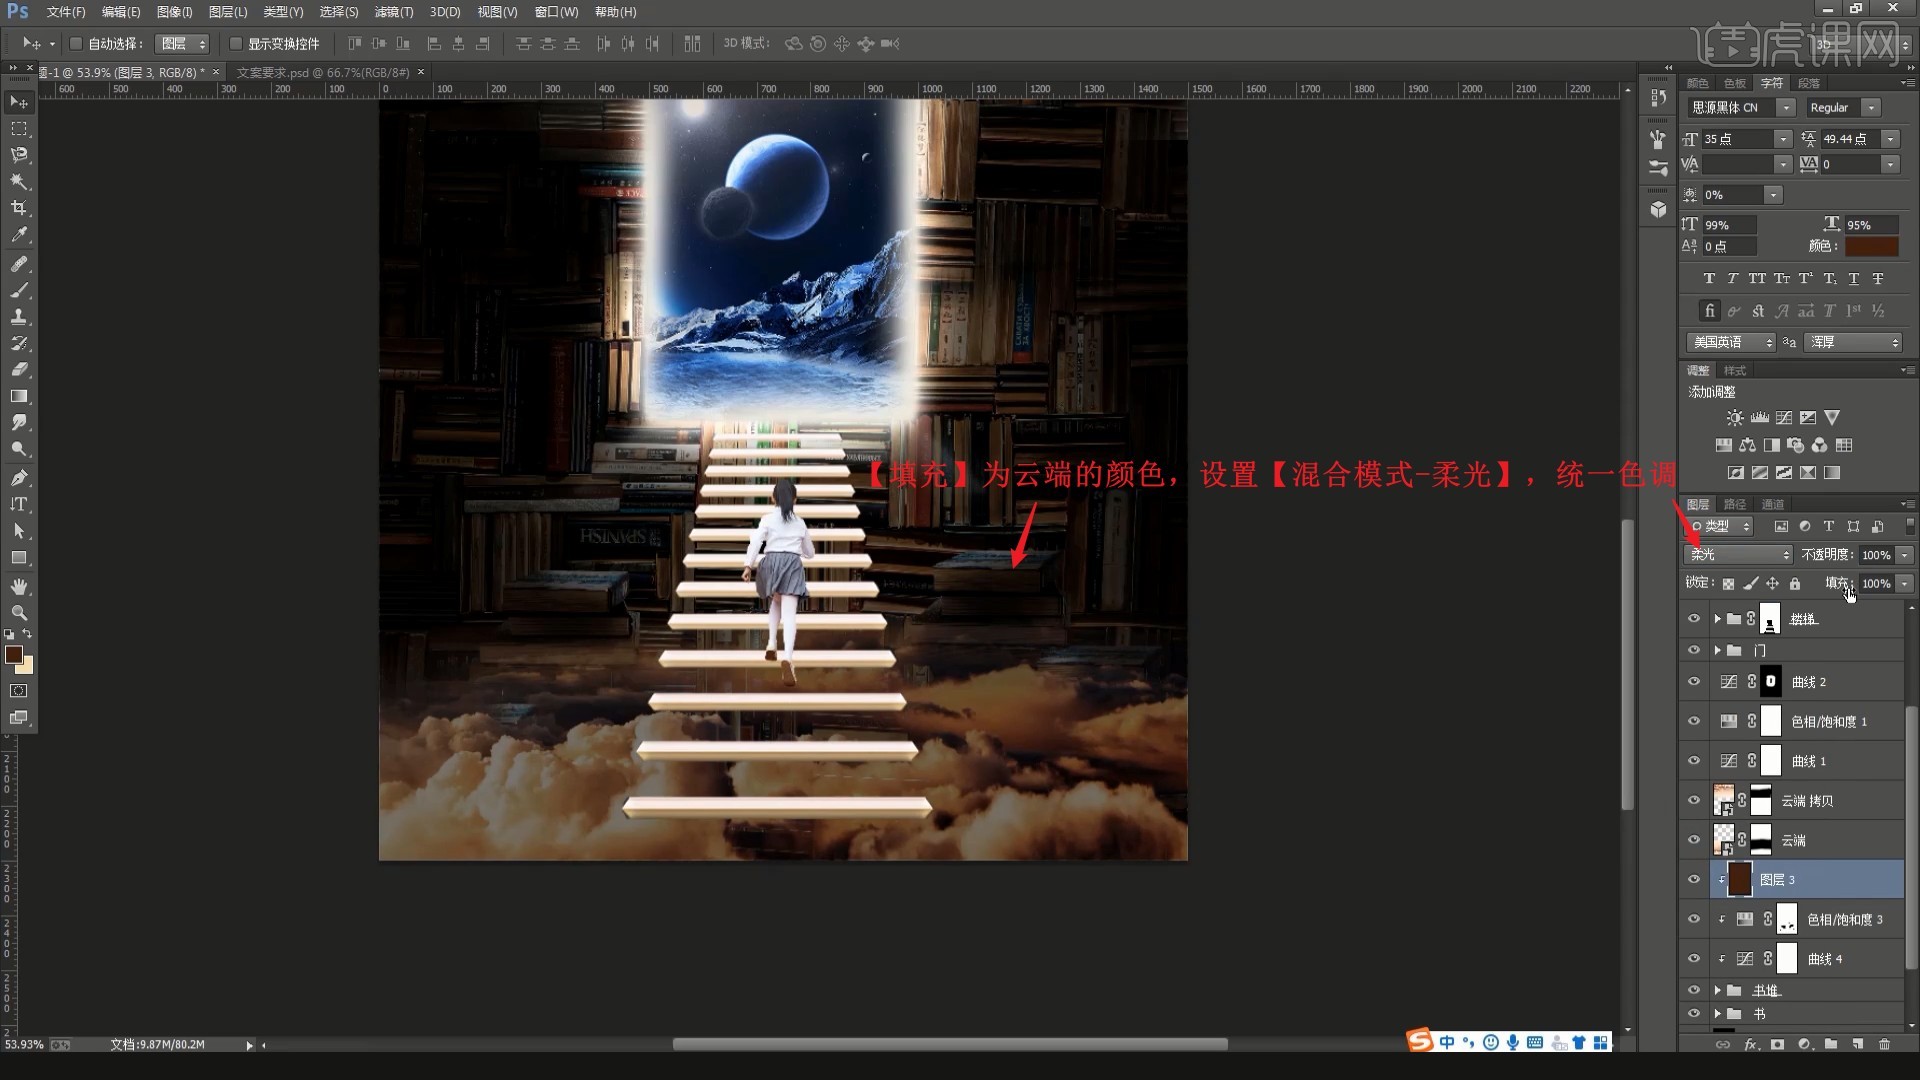The image size is (1920, 1080).
Task: Click the text color swatch
Action: (1870, 246)
